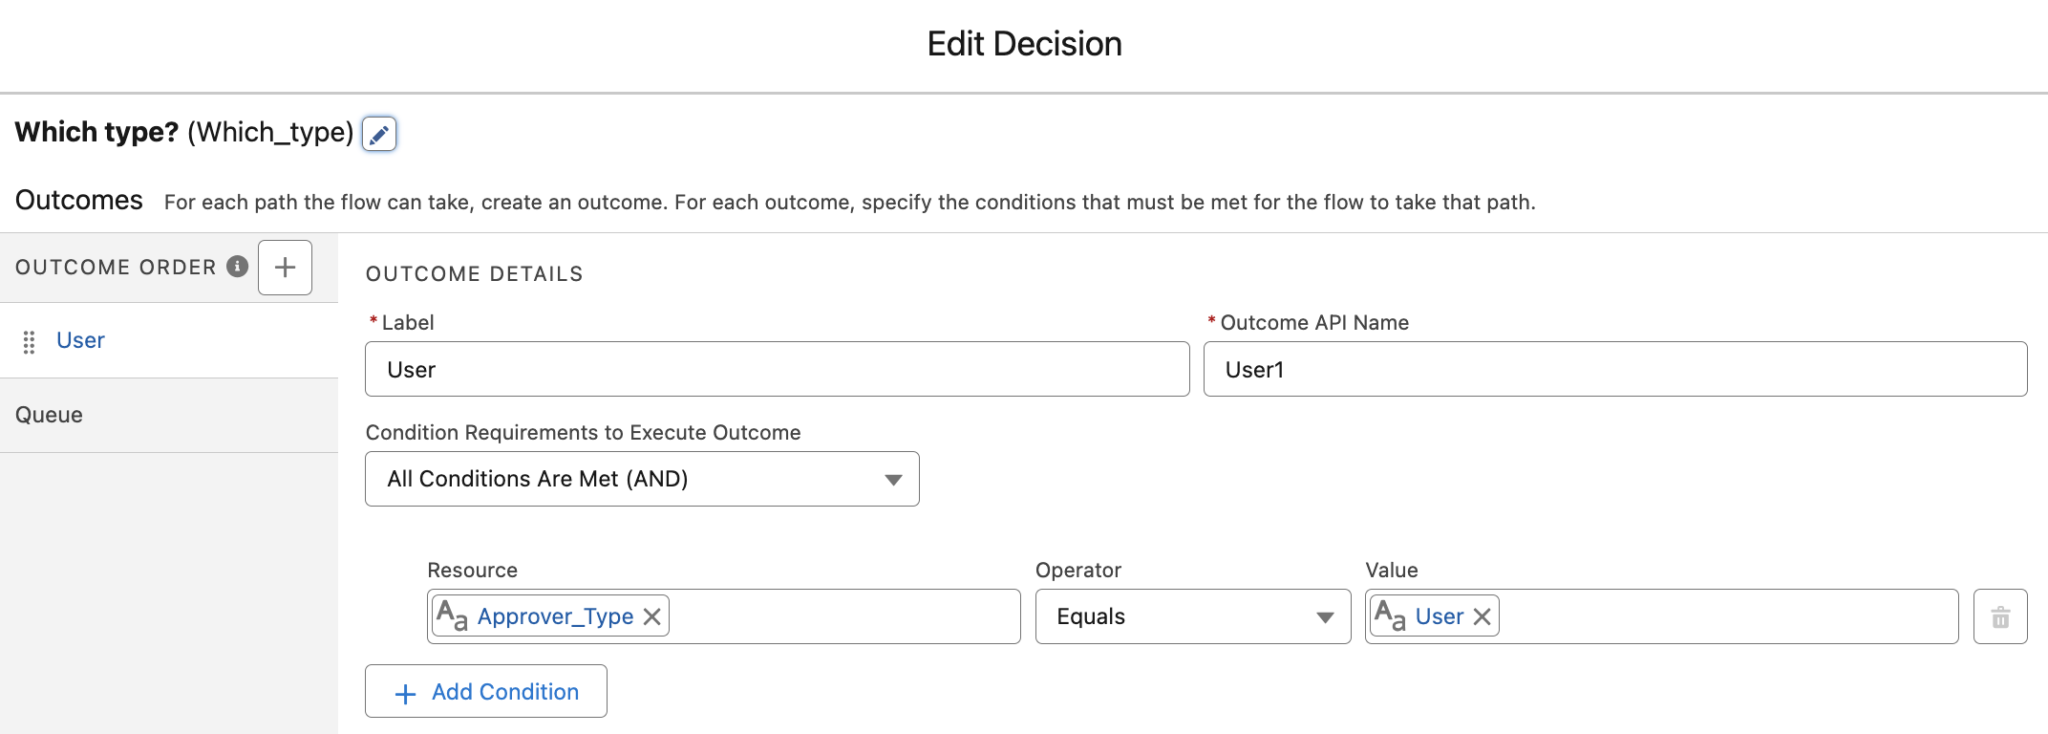Image resolution: width=2048 pixels, height=734 pixels.
Task: Click the text icon of the Approver_Type pill
Action: [x=452, y=616]
